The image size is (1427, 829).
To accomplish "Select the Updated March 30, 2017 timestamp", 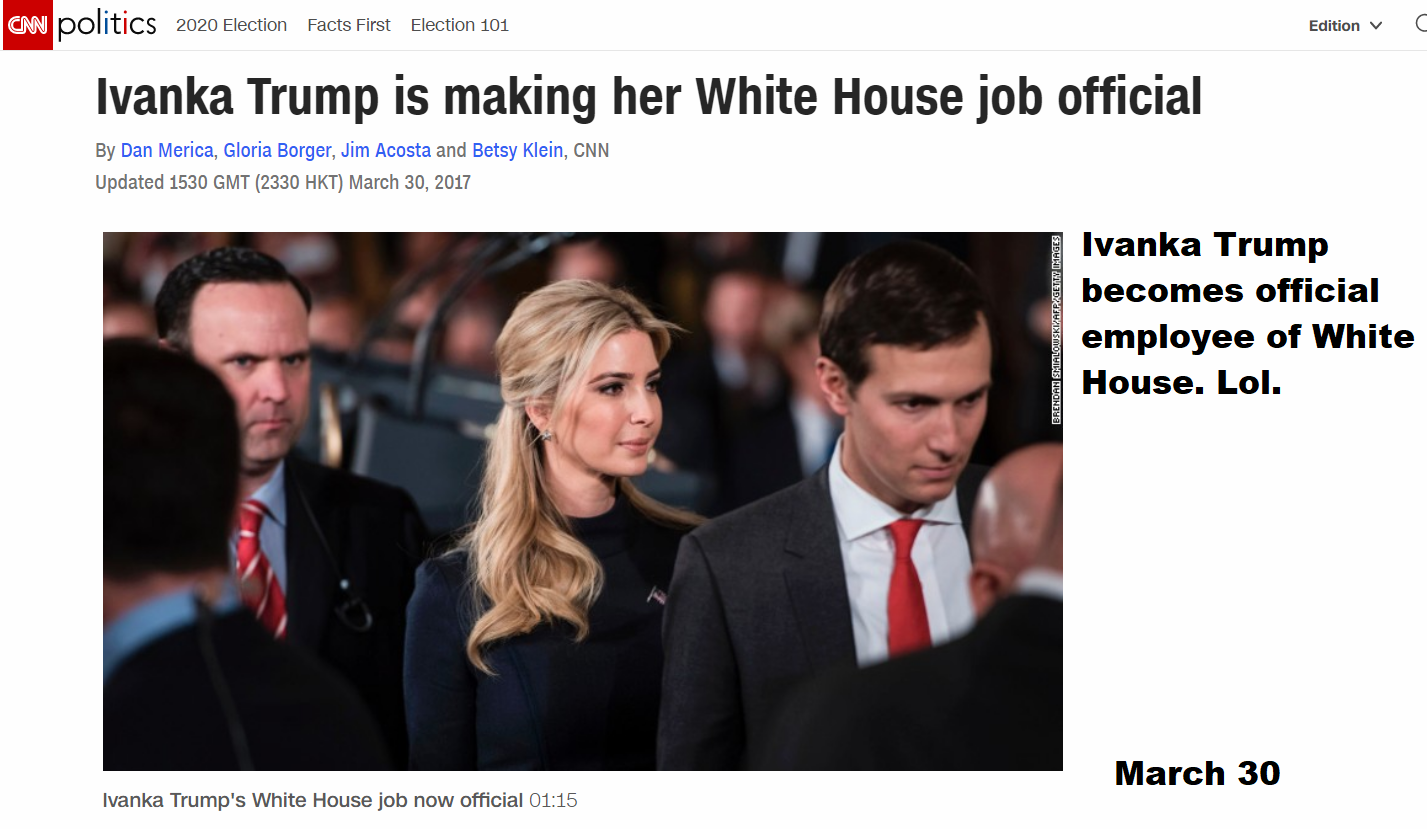I will pos(283,183).
